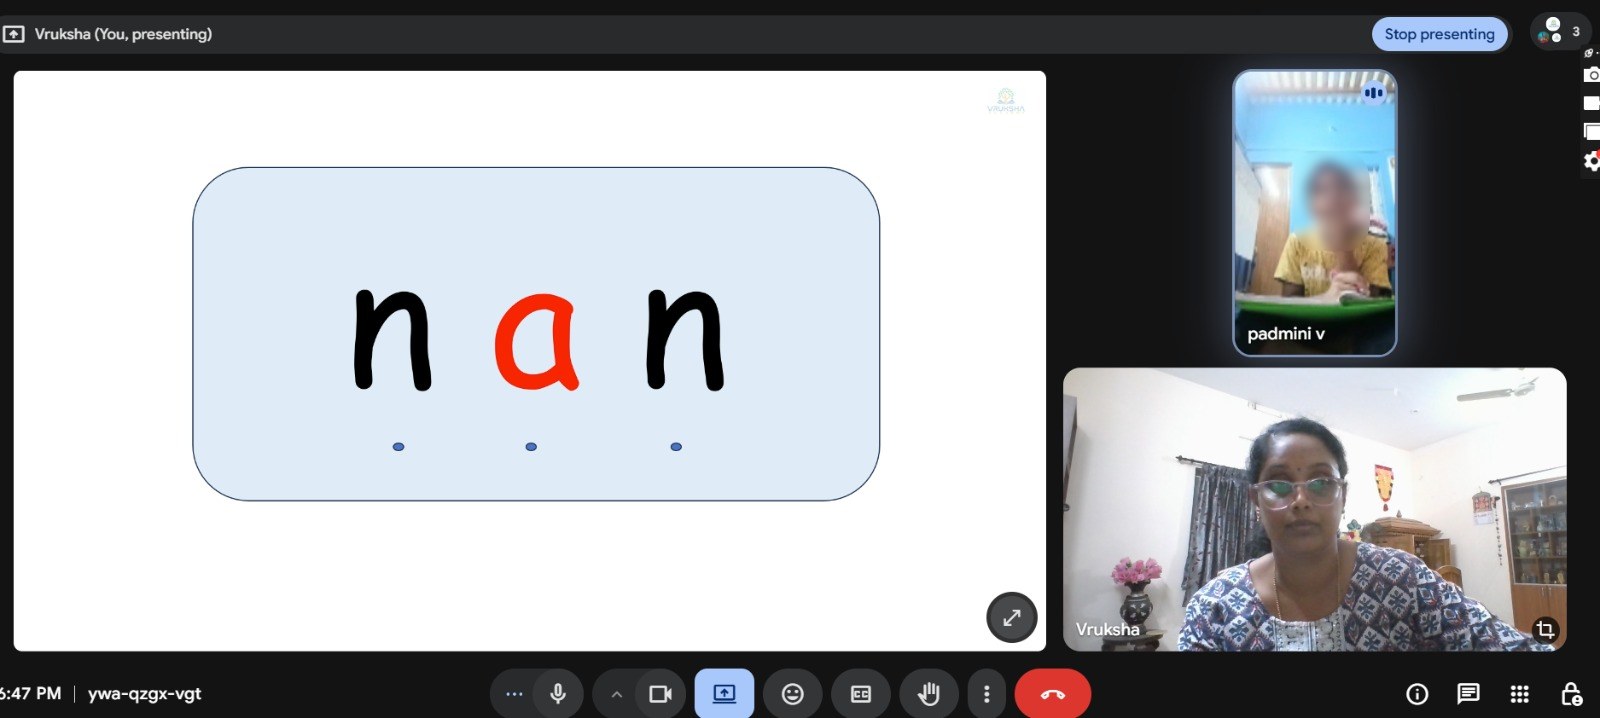This screenshot has width=1600, height=718.
Task: Crop the Vruksha video tile
Action: (1545, 629)
